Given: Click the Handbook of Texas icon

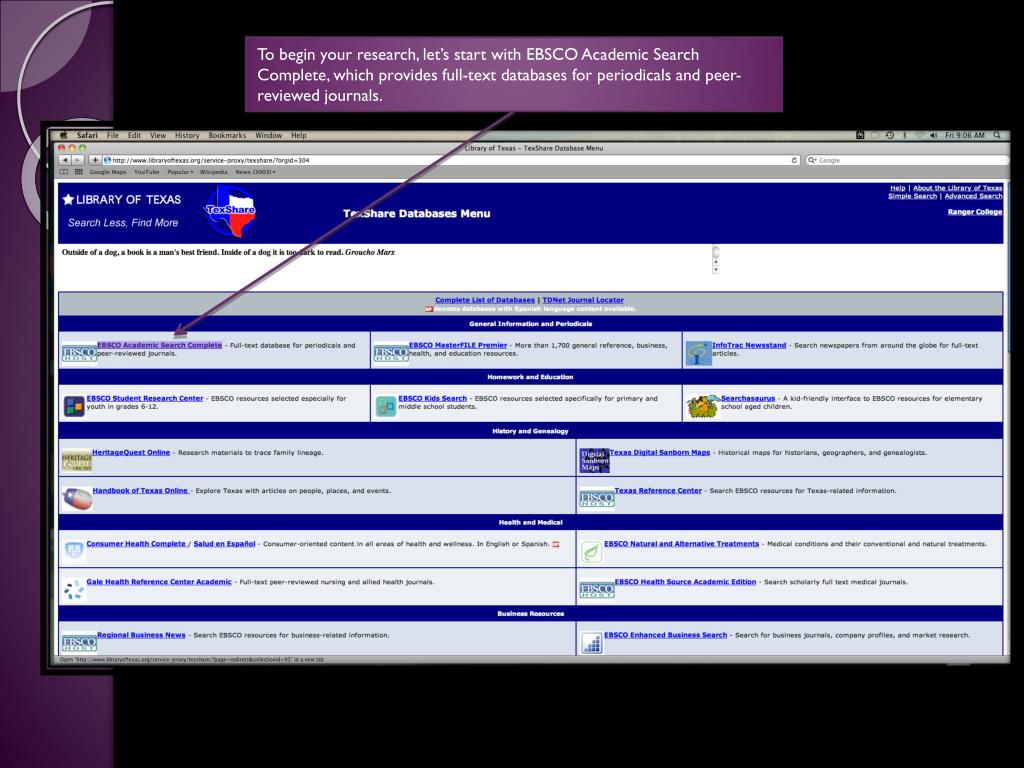Looking at the screenshot, I should (x=77, y=499).
